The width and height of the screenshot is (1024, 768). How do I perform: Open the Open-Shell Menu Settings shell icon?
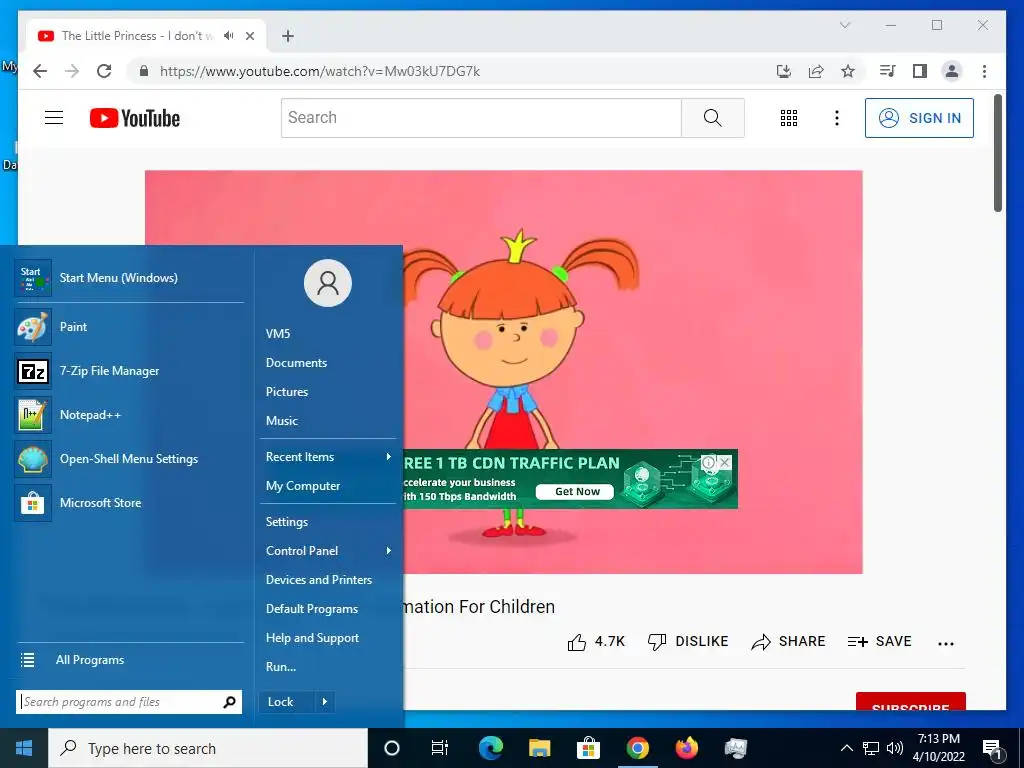[x=33, y=458]
